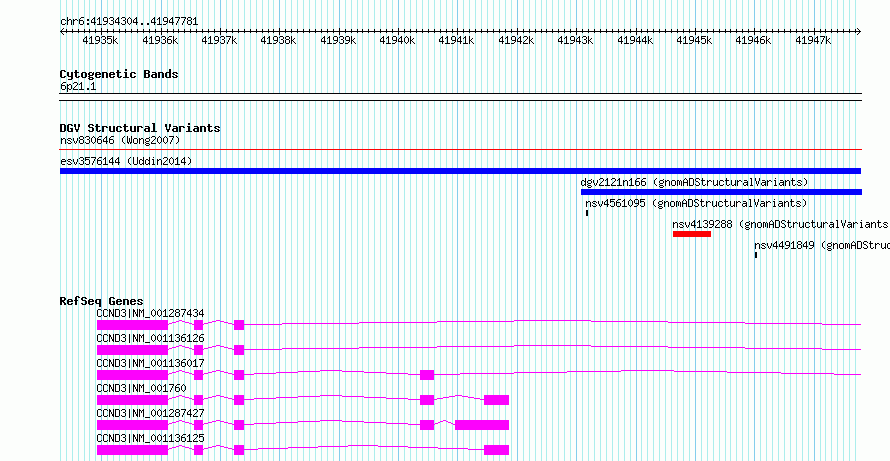Open transcript CCND3|NM_001136017 label

click(x=150, y=363)
